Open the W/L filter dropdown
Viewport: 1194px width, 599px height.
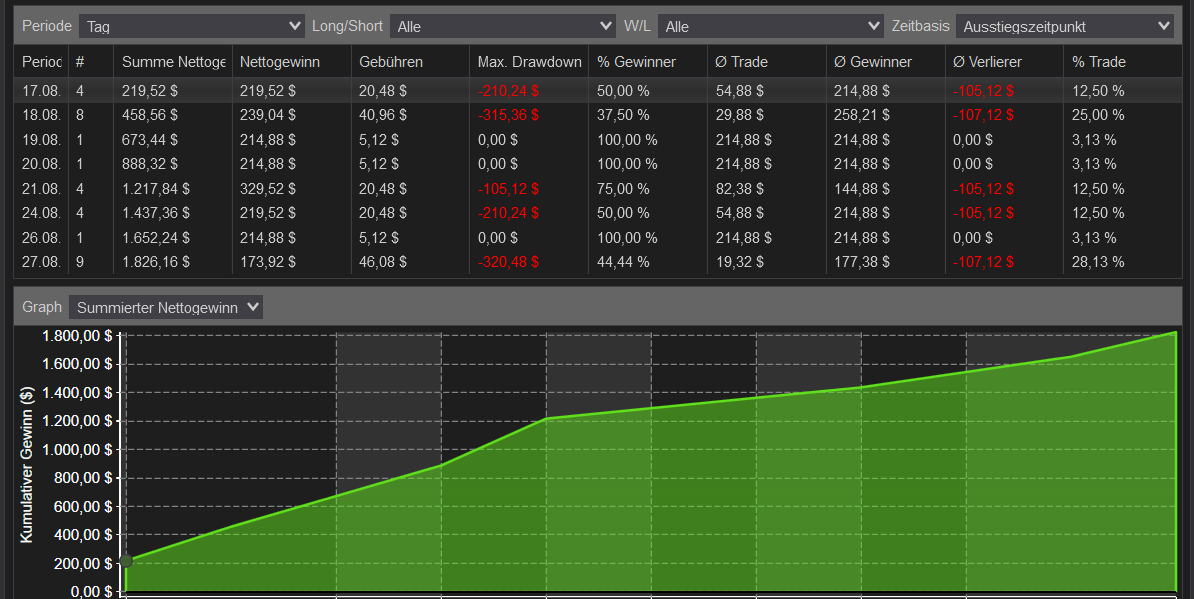771,26
